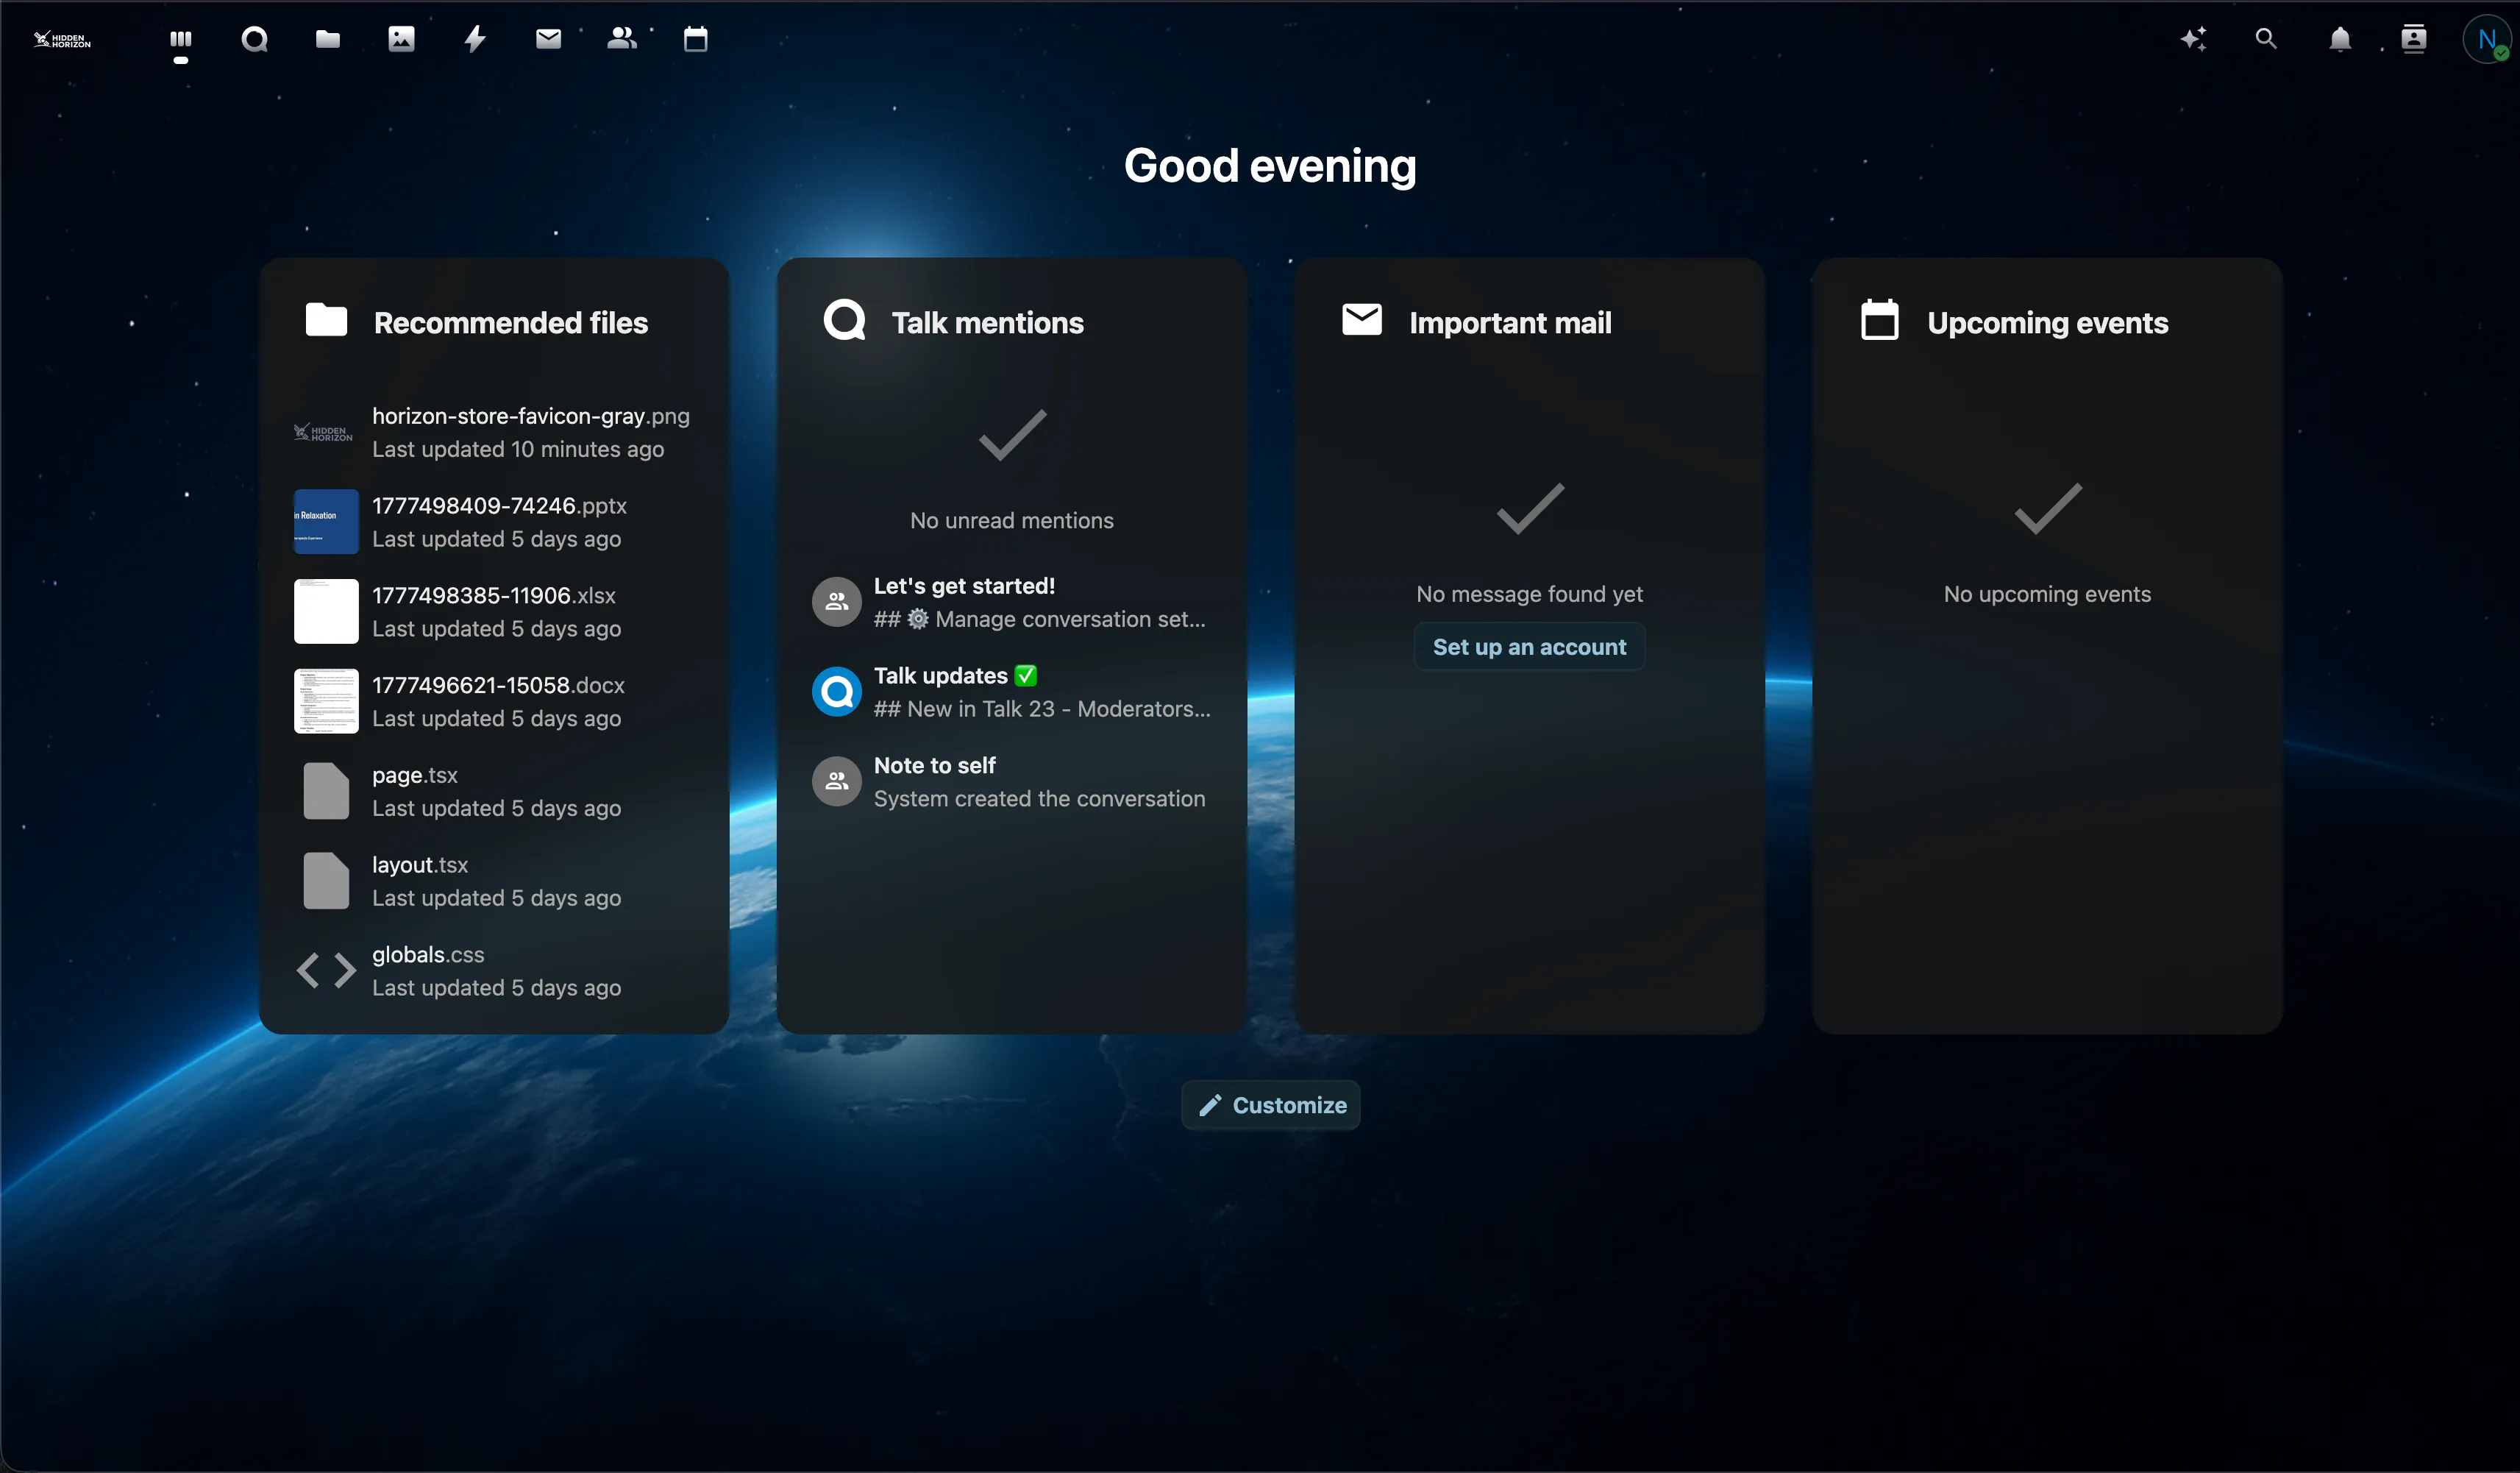Click the Important mail envelope icon
The image size is (2520, 1473).
[x=1362, y=320]
